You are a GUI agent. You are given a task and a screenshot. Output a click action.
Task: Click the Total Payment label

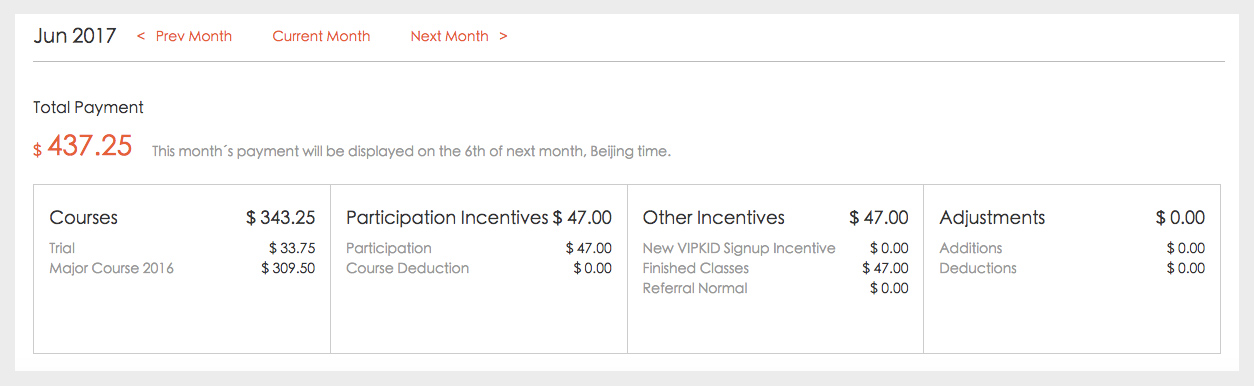pos(88,107)
